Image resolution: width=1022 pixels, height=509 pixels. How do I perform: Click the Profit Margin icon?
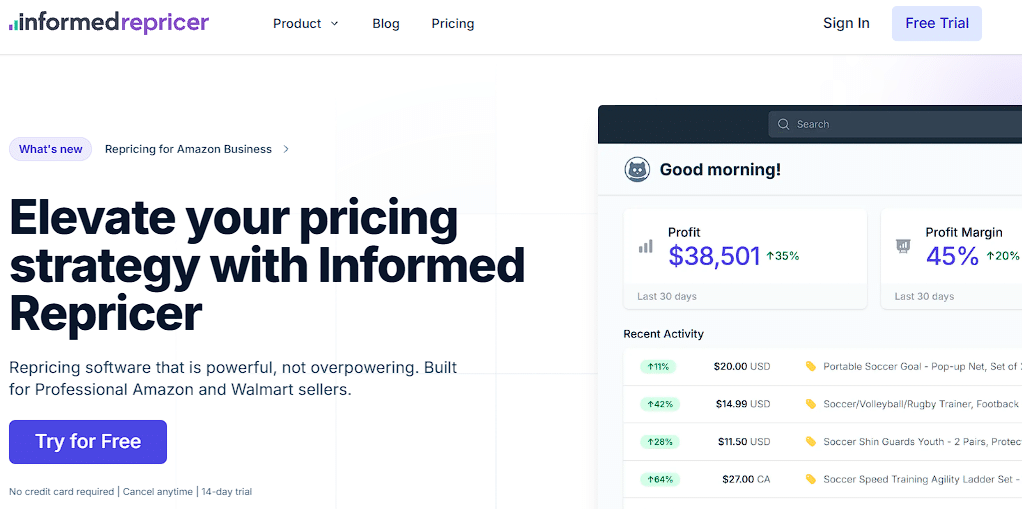pos(903,246)
